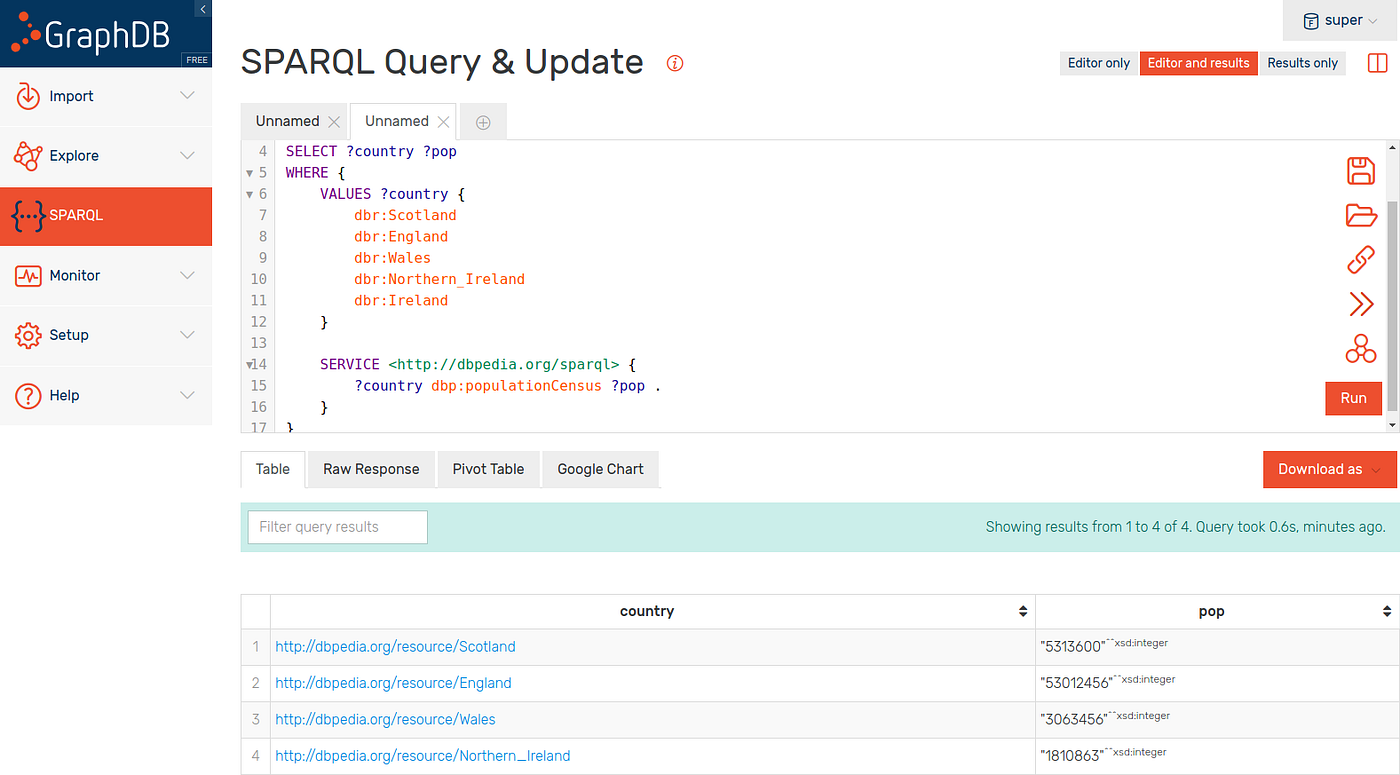This screenshot has width=1400, height=775.
Task: Open saved queries folder icon
Action: (1361, 215)
